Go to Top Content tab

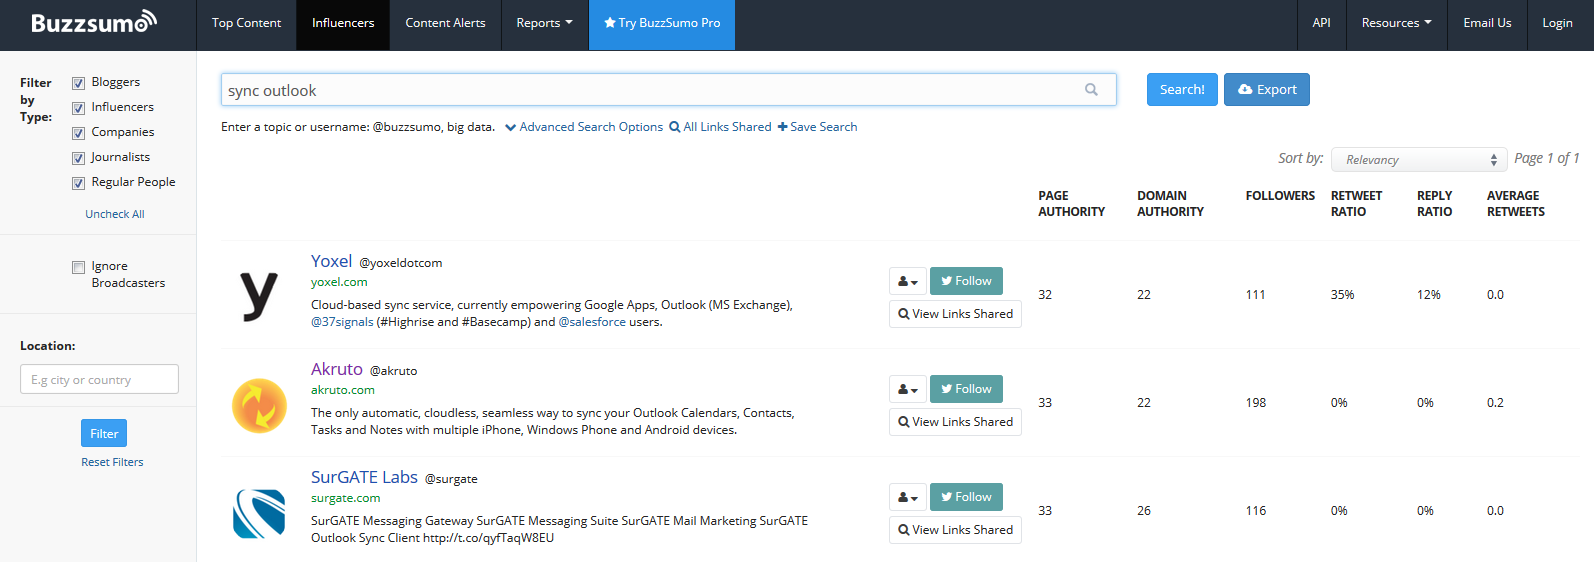(246, 23)
